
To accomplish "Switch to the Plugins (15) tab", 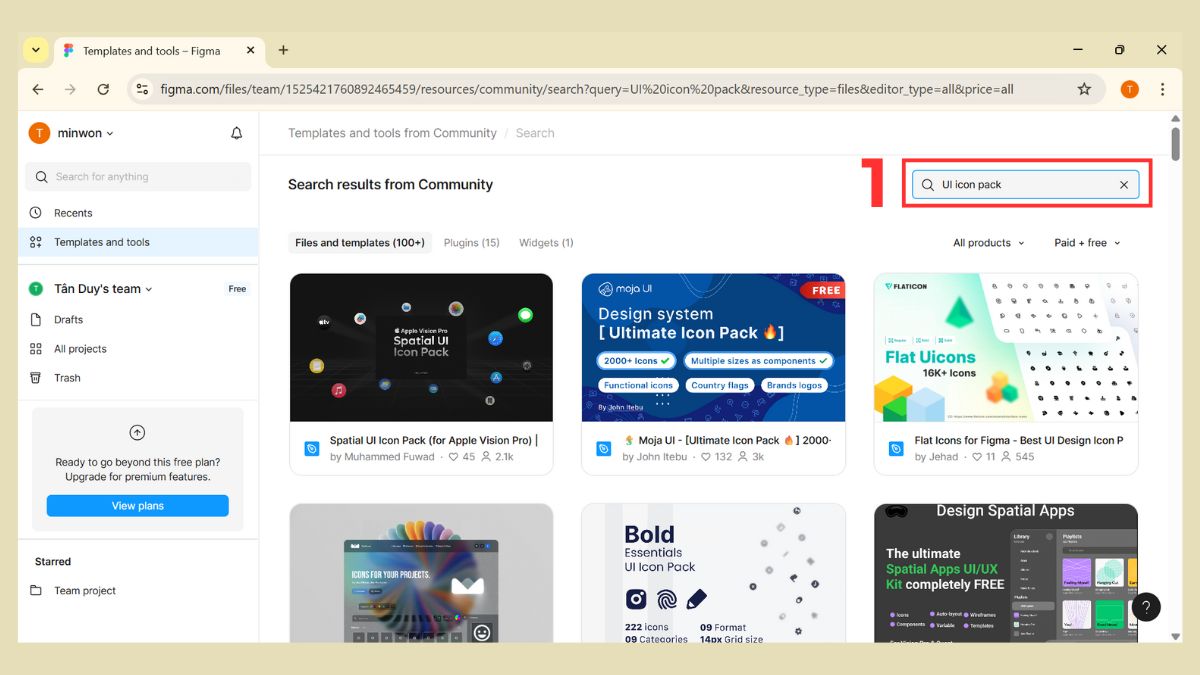I will pos(472,243).
